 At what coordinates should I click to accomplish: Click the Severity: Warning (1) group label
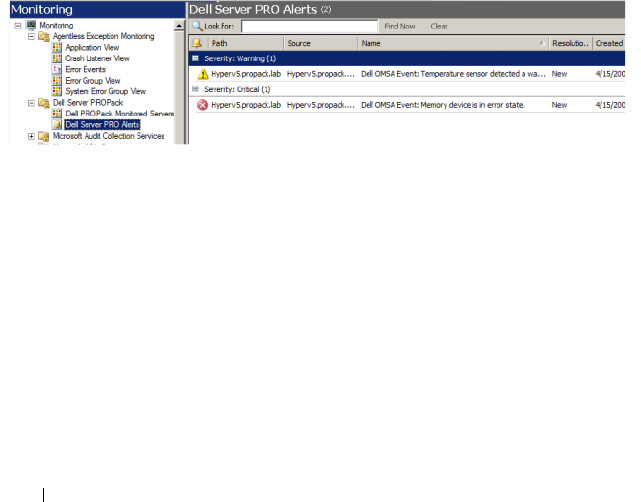pos(240,58)
